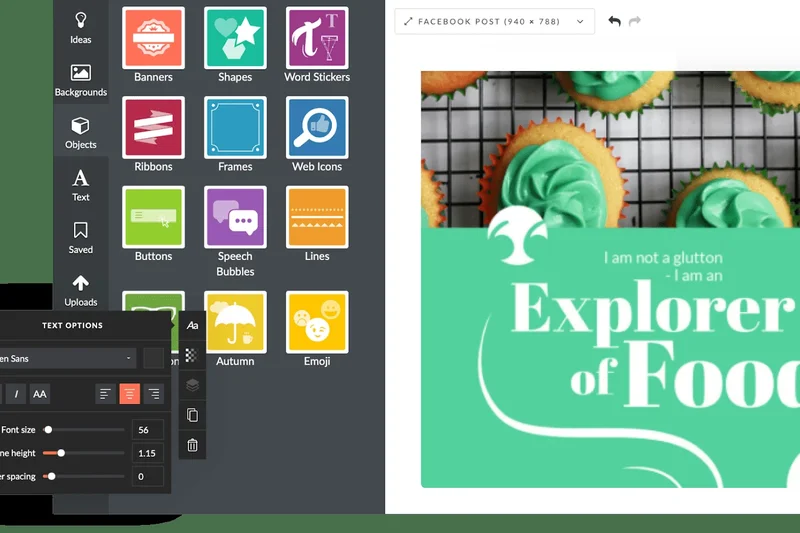The image size is (800, 533).
Task: Click the line height value field
Action: 148,453
